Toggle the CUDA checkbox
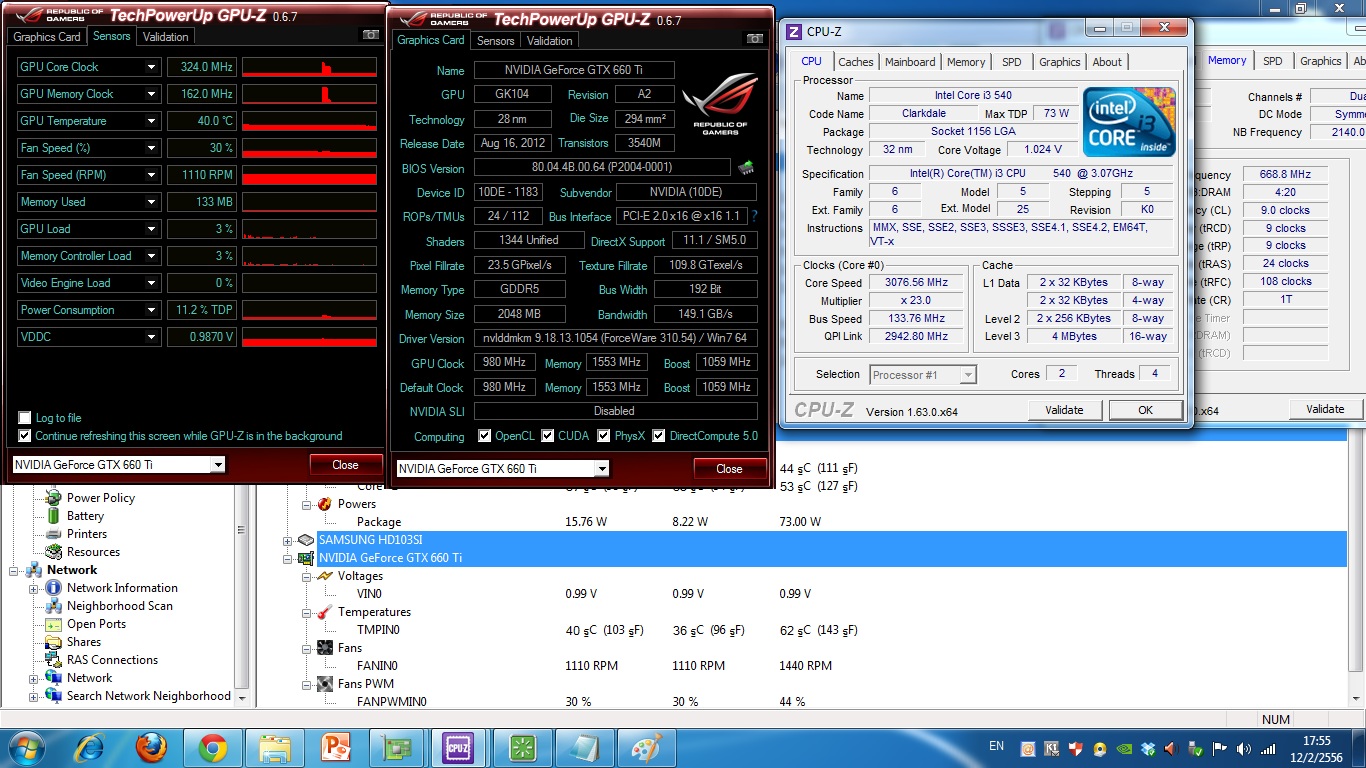The image size is (1366, 768). (x=548, y=436)
